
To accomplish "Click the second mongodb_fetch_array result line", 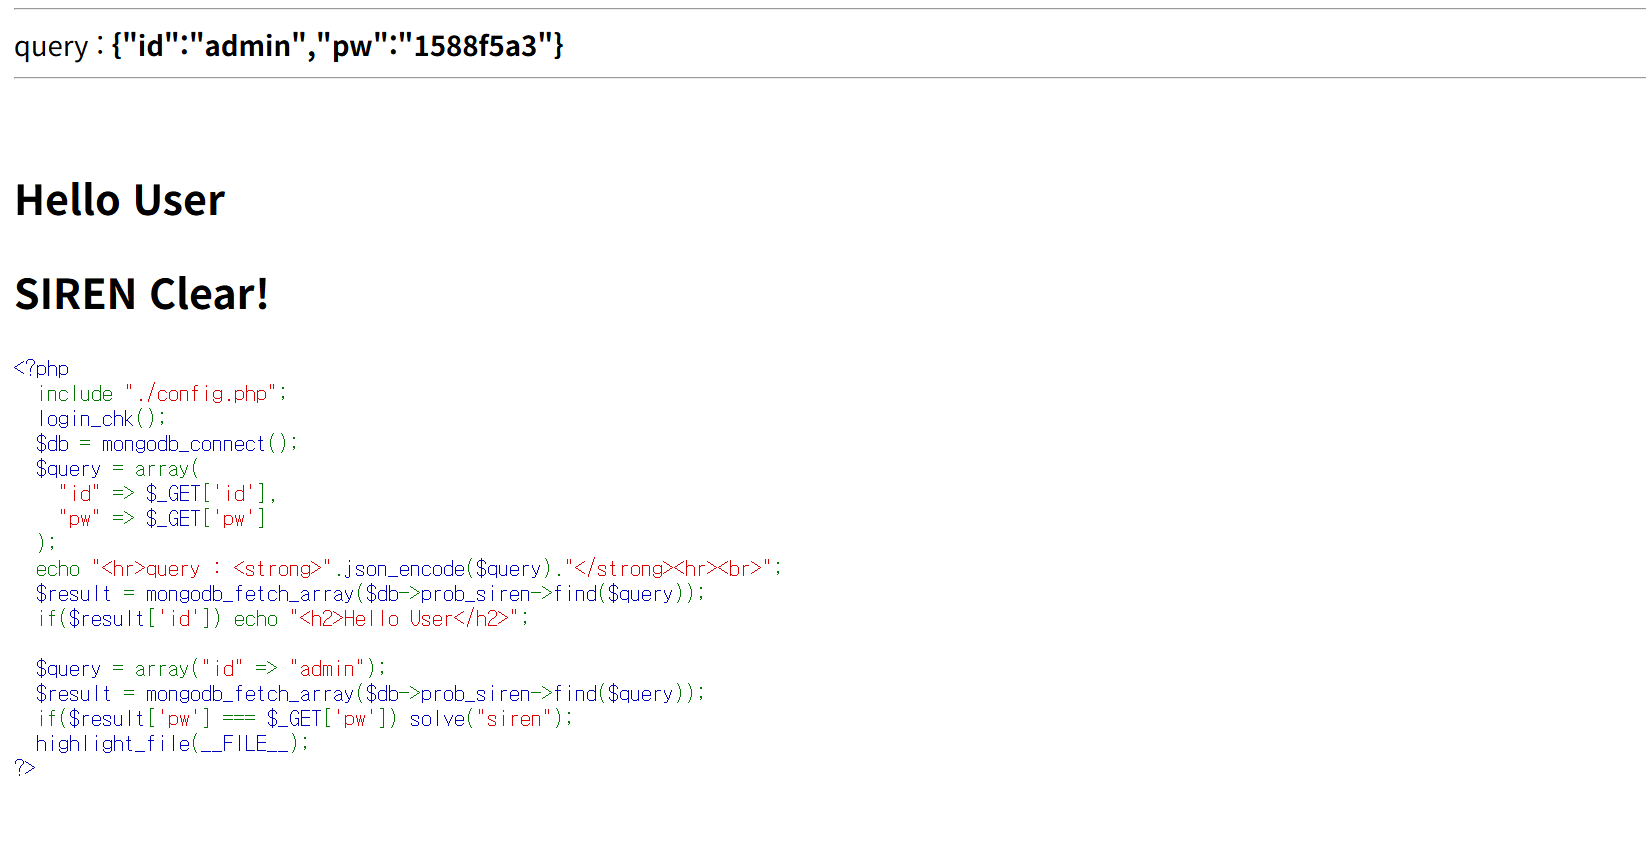I will tap(370, 693).
